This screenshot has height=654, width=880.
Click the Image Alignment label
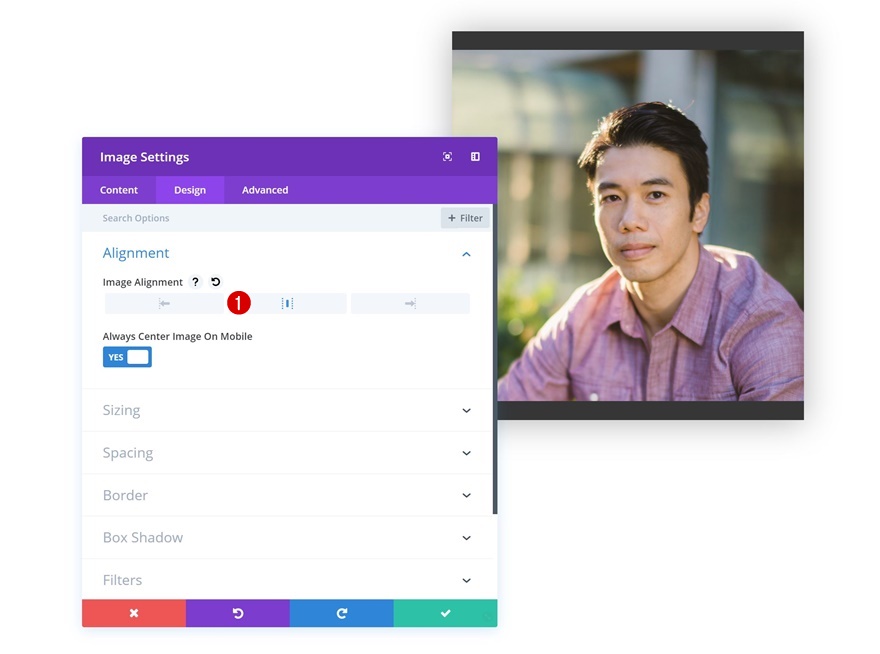(143, 282)
